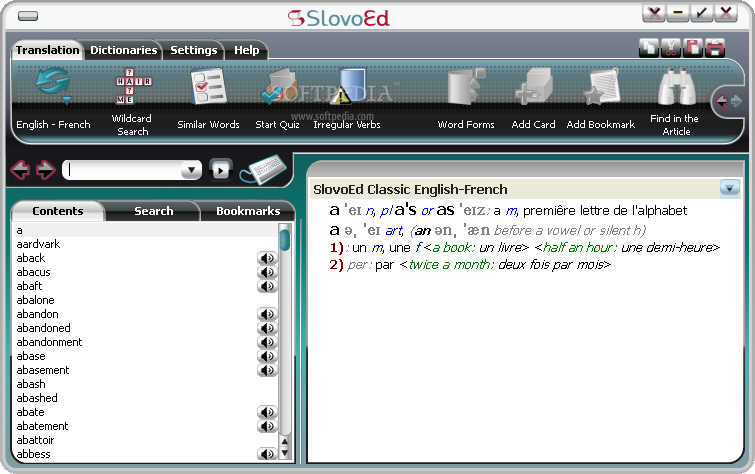Screen dimensions: 755x474
Task: Click Add Card icon
Action: click(x=533, y=86)
